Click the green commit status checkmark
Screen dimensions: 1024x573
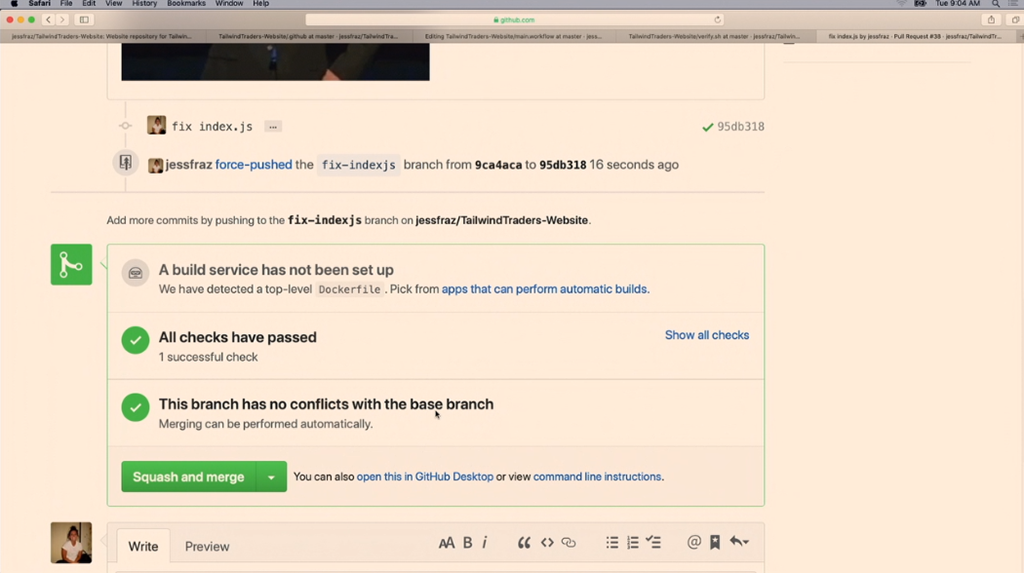[707, 127]
